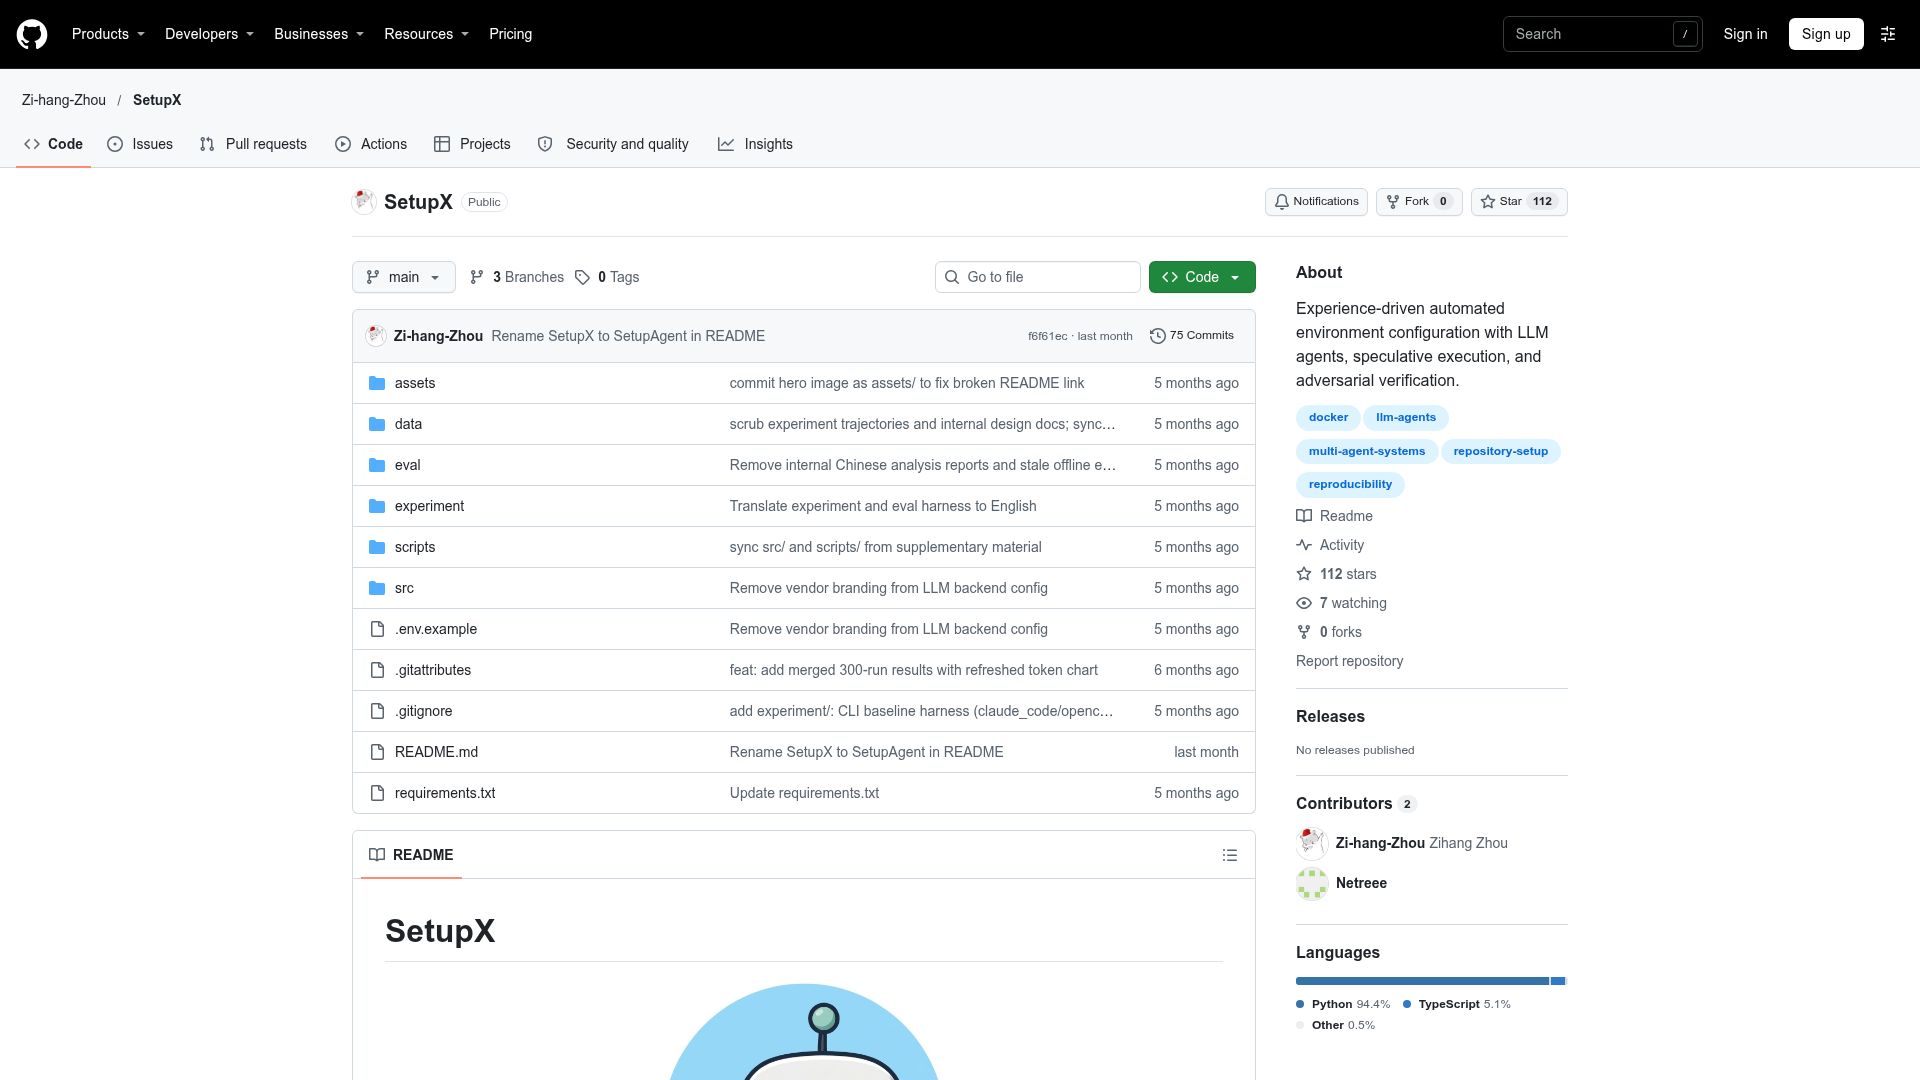Image resolution: width=1920 pixels, height=1080 pixels.
Task: Click the Star button
Action: 1519,202
